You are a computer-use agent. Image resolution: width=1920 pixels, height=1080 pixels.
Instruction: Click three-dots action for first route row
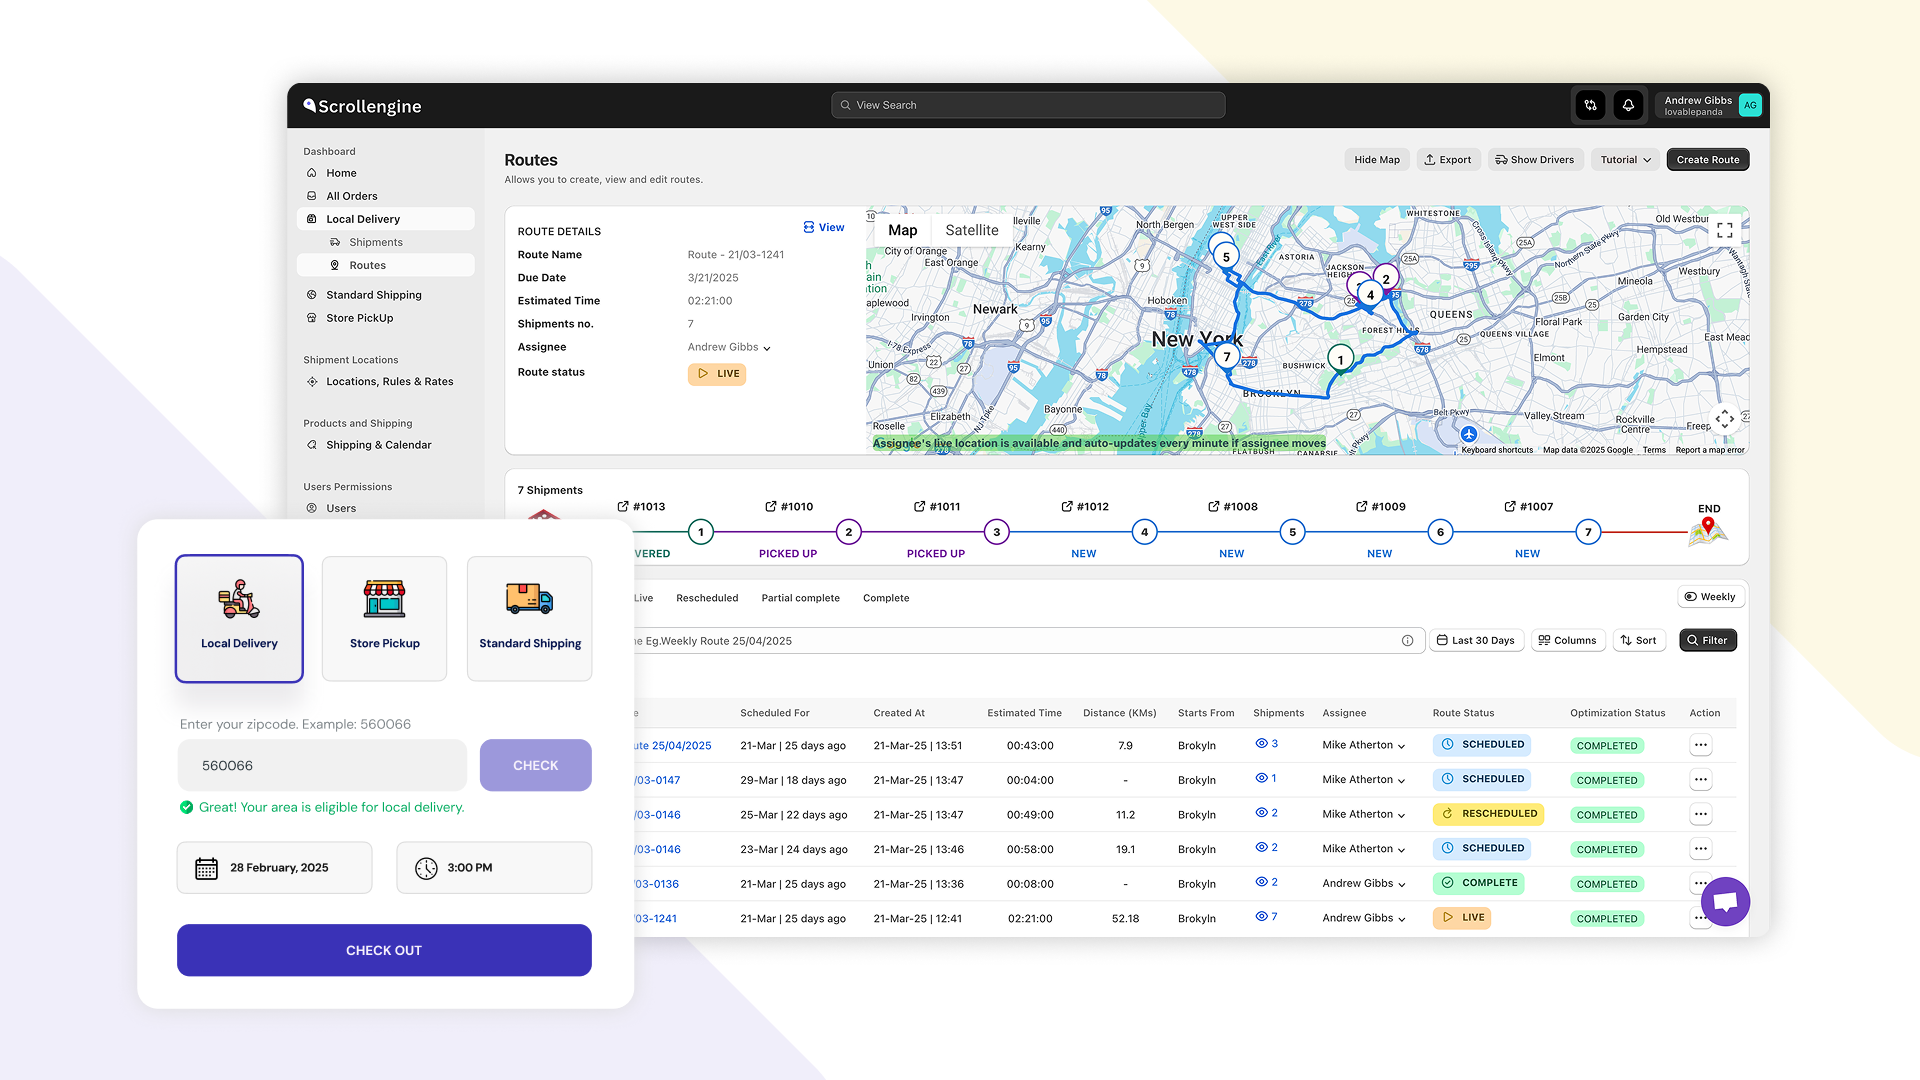[1700, 745]
